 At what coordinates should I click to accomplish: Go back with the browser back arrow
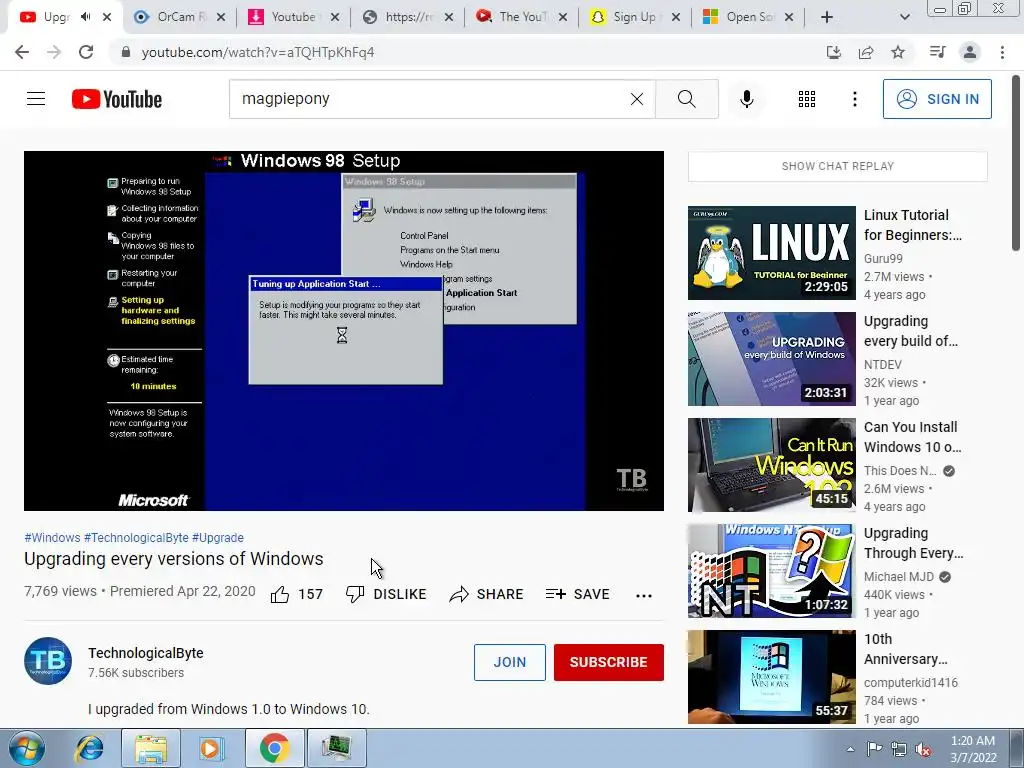(x=22, y=52)
